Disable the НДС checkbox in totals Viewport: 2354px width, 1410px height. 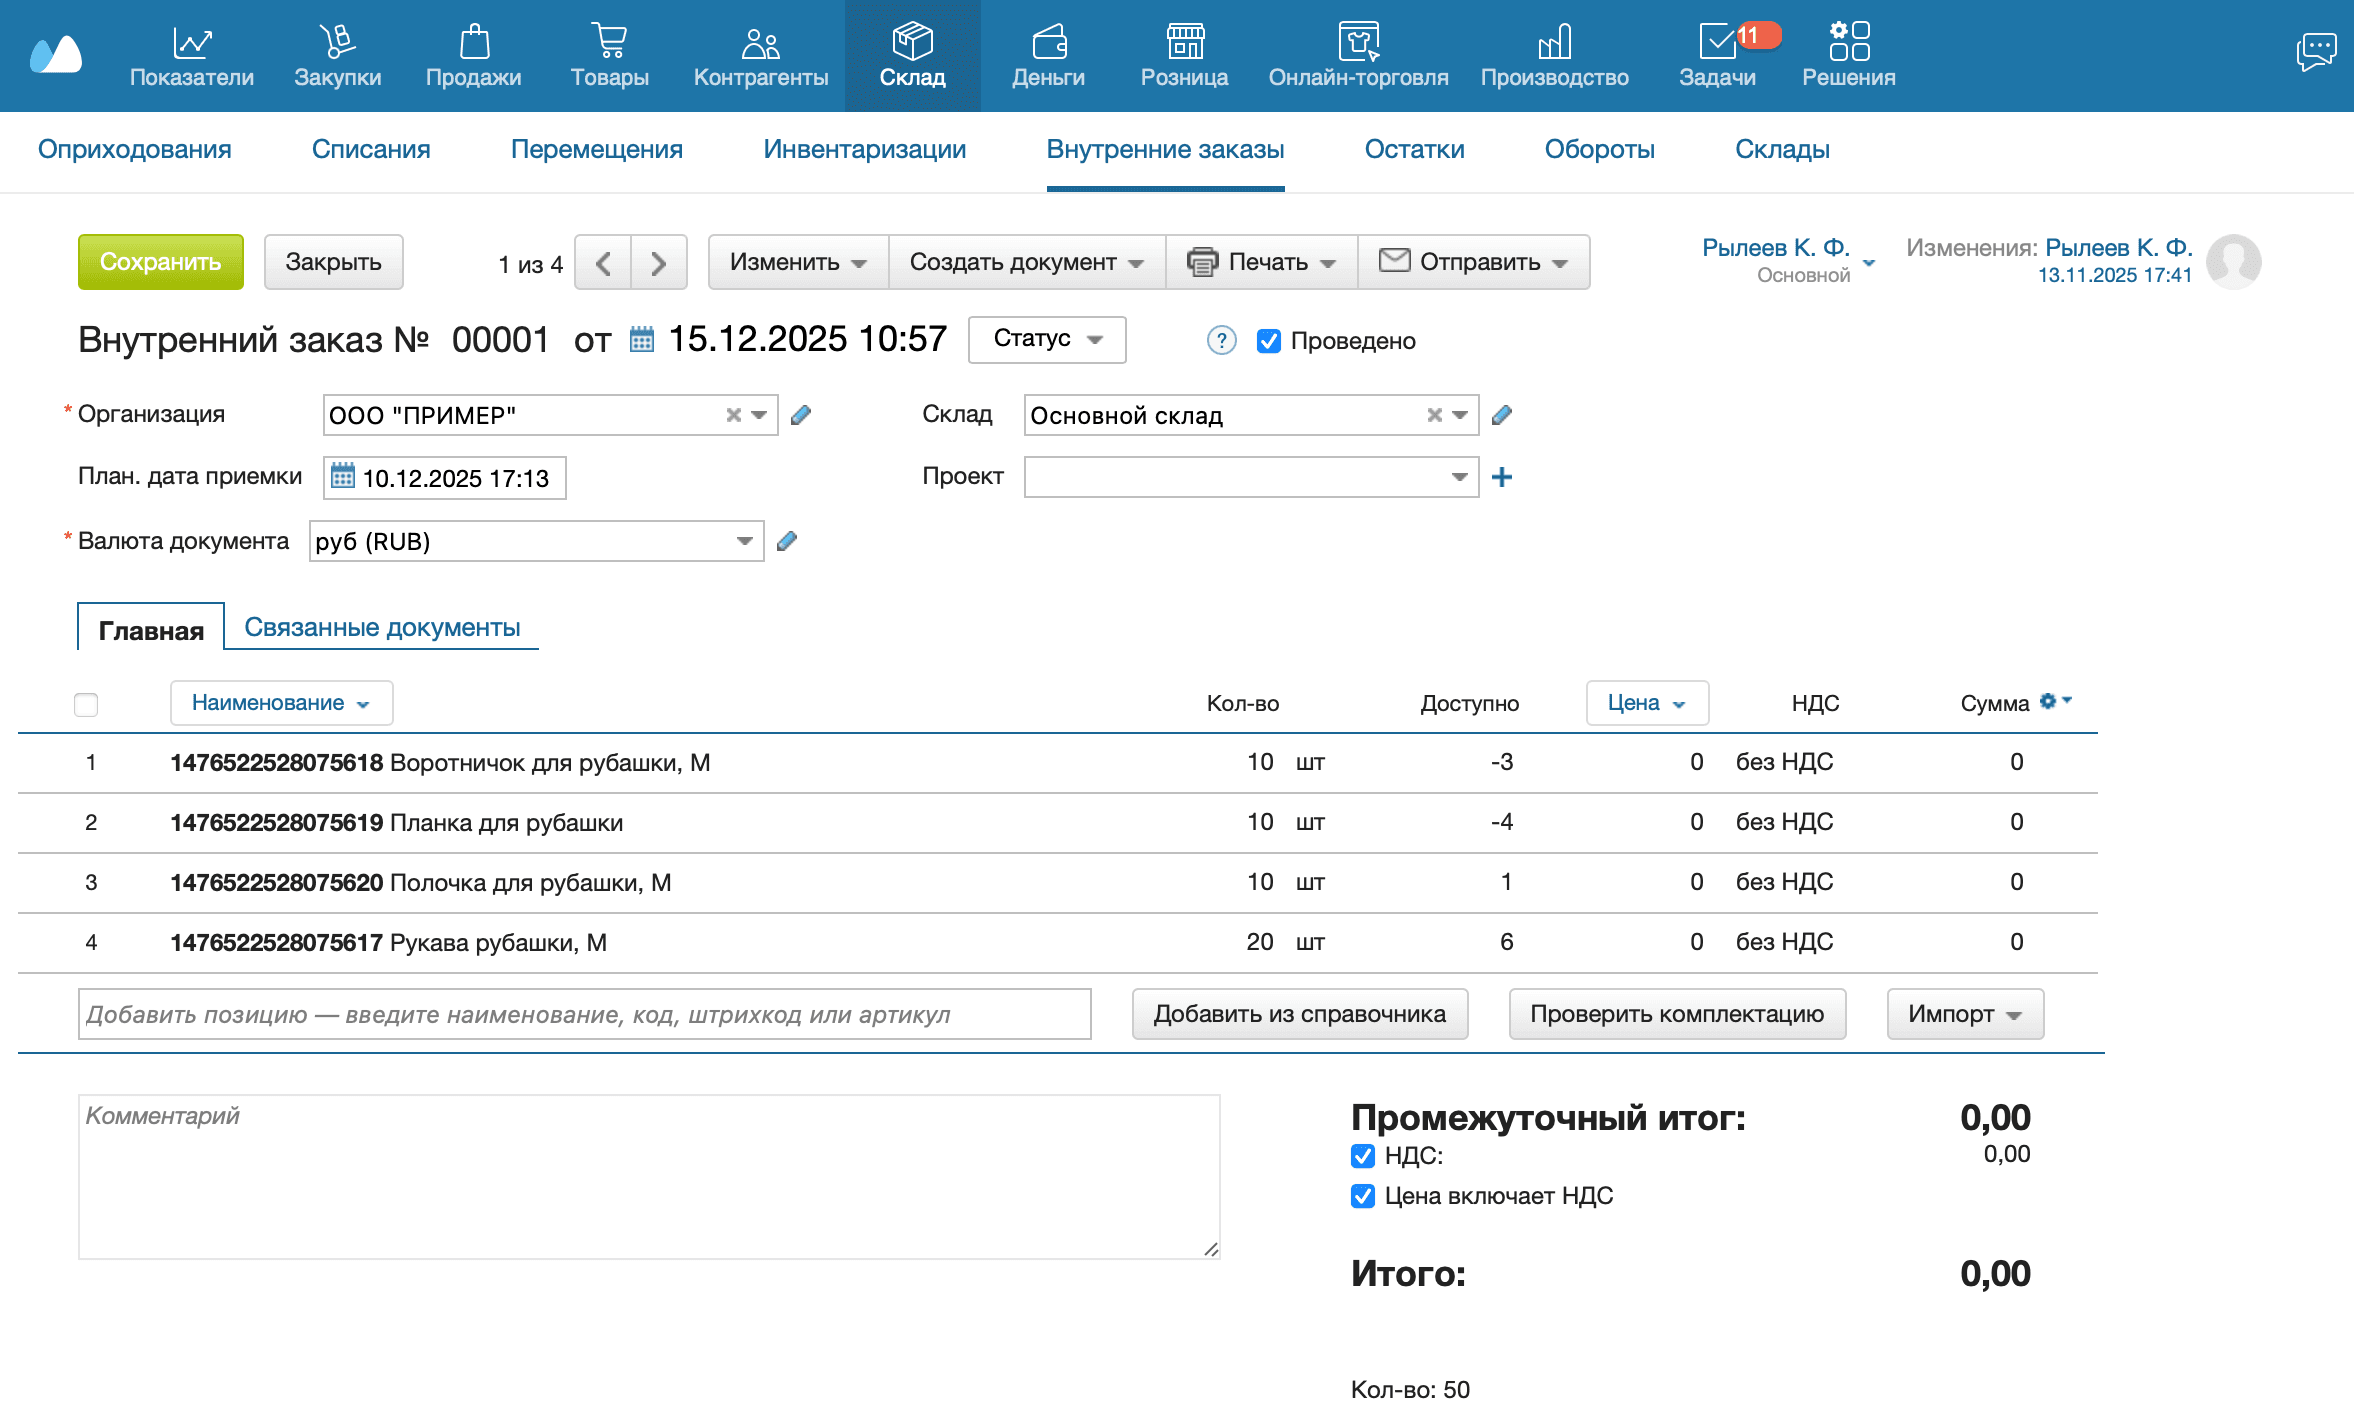(x=1362, y=1157)
